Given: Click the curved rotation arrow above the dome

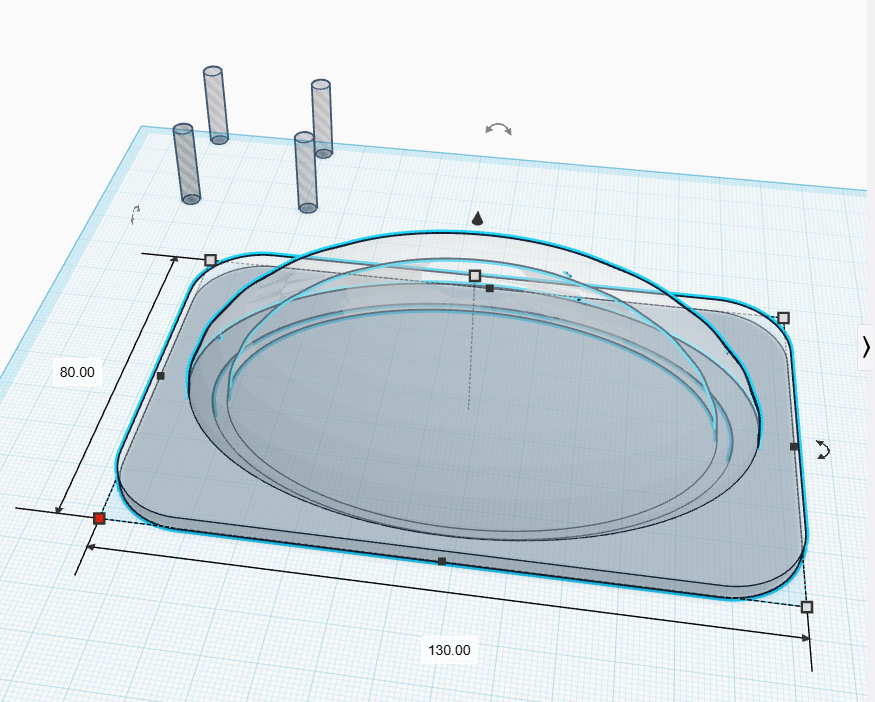Looking at the screenshot, I should click(x=498, y=129).
